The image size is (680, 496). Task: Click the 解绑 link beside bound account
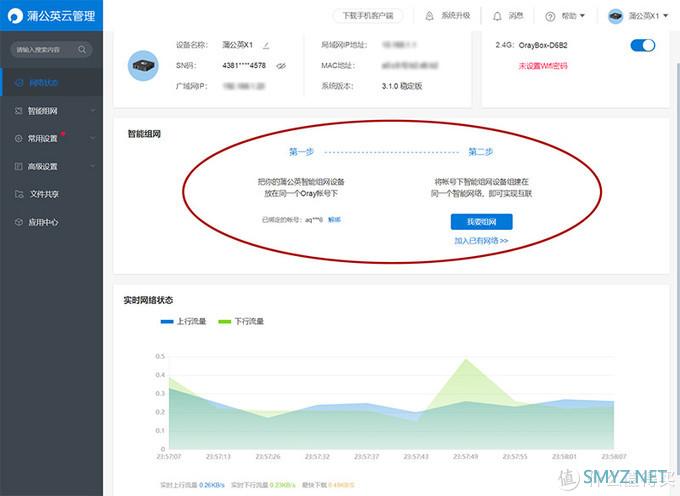(x=334, y=220)
